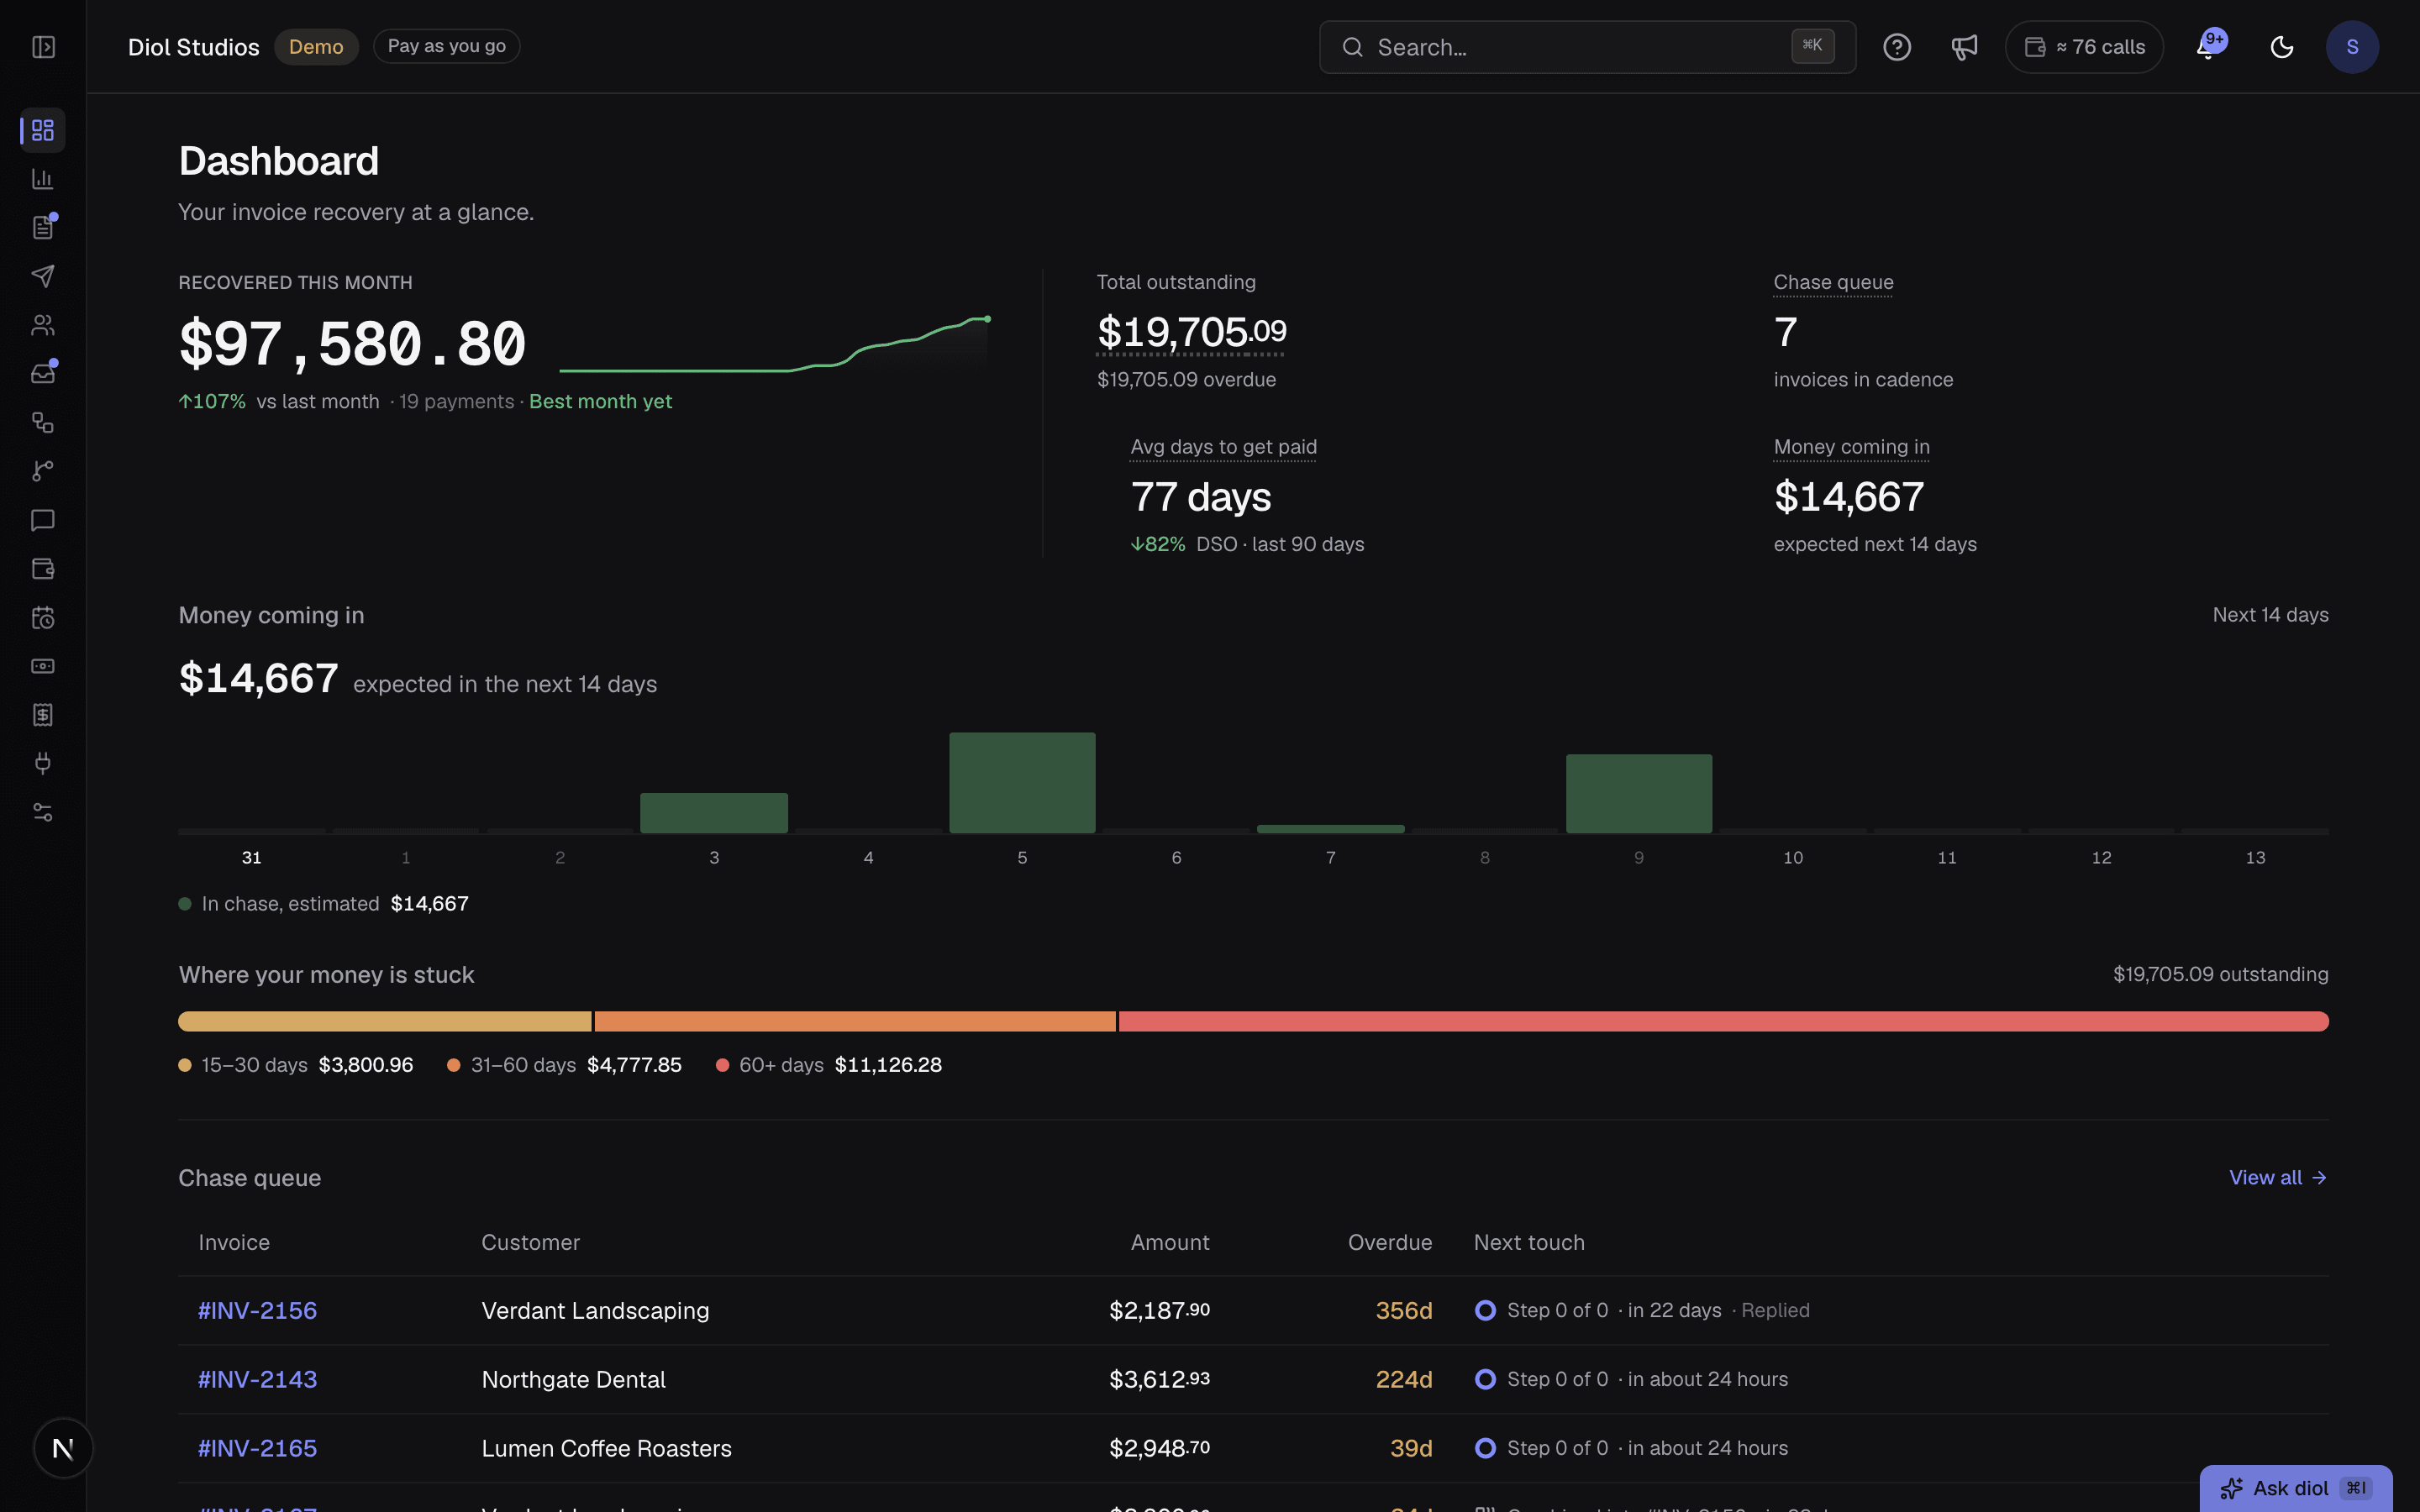Open the Ask diol assistant button
The height and width of the screenshot is (1512, 2420).
point(2295,1488)
